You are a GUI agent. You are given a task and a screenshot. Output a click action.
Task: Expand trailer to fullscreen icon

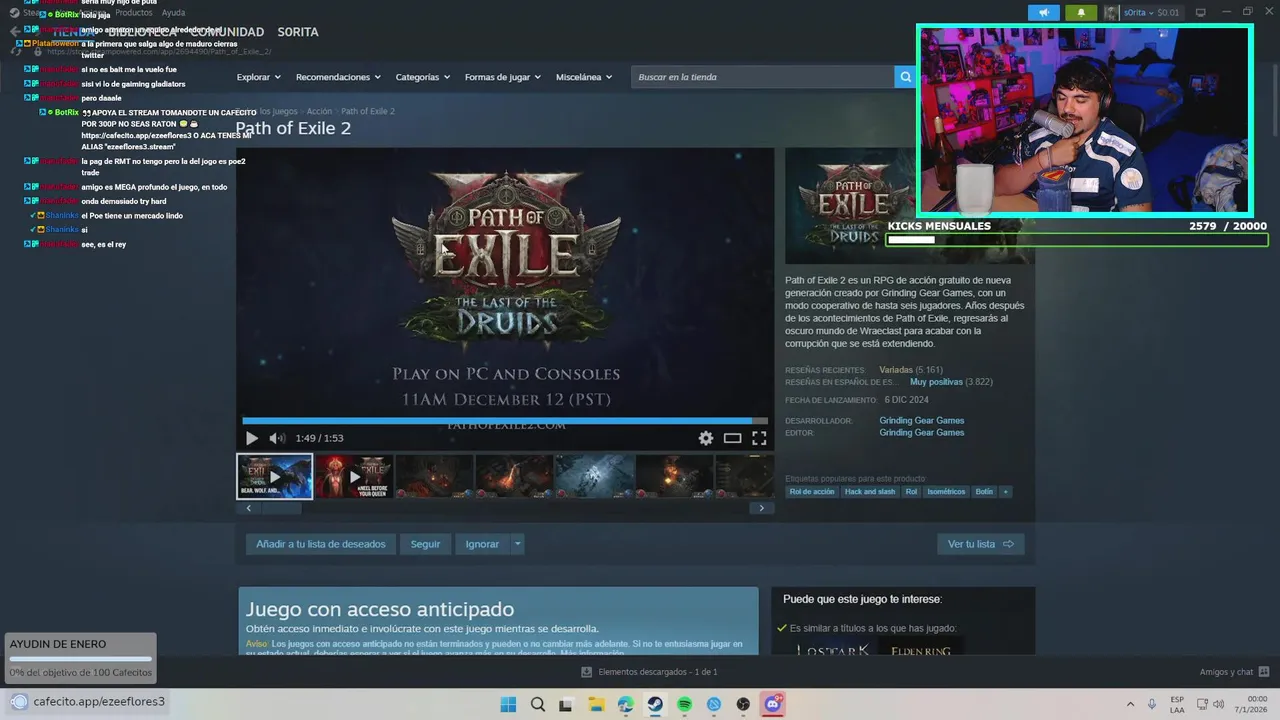759,438
